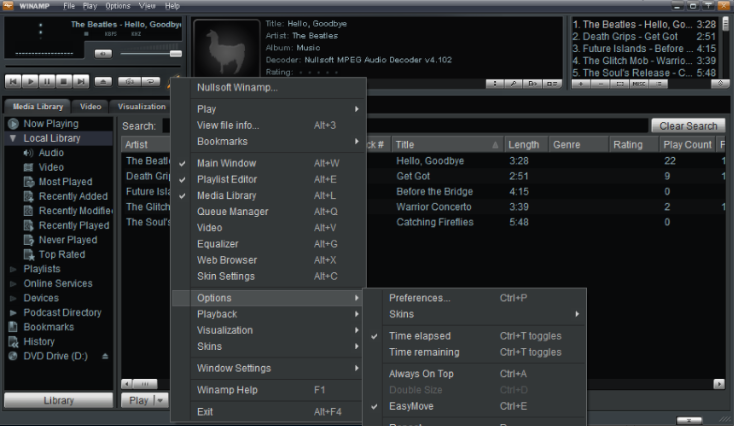
Task: Eject the DVD Drive (D:)
Action: tap(105, 356)
